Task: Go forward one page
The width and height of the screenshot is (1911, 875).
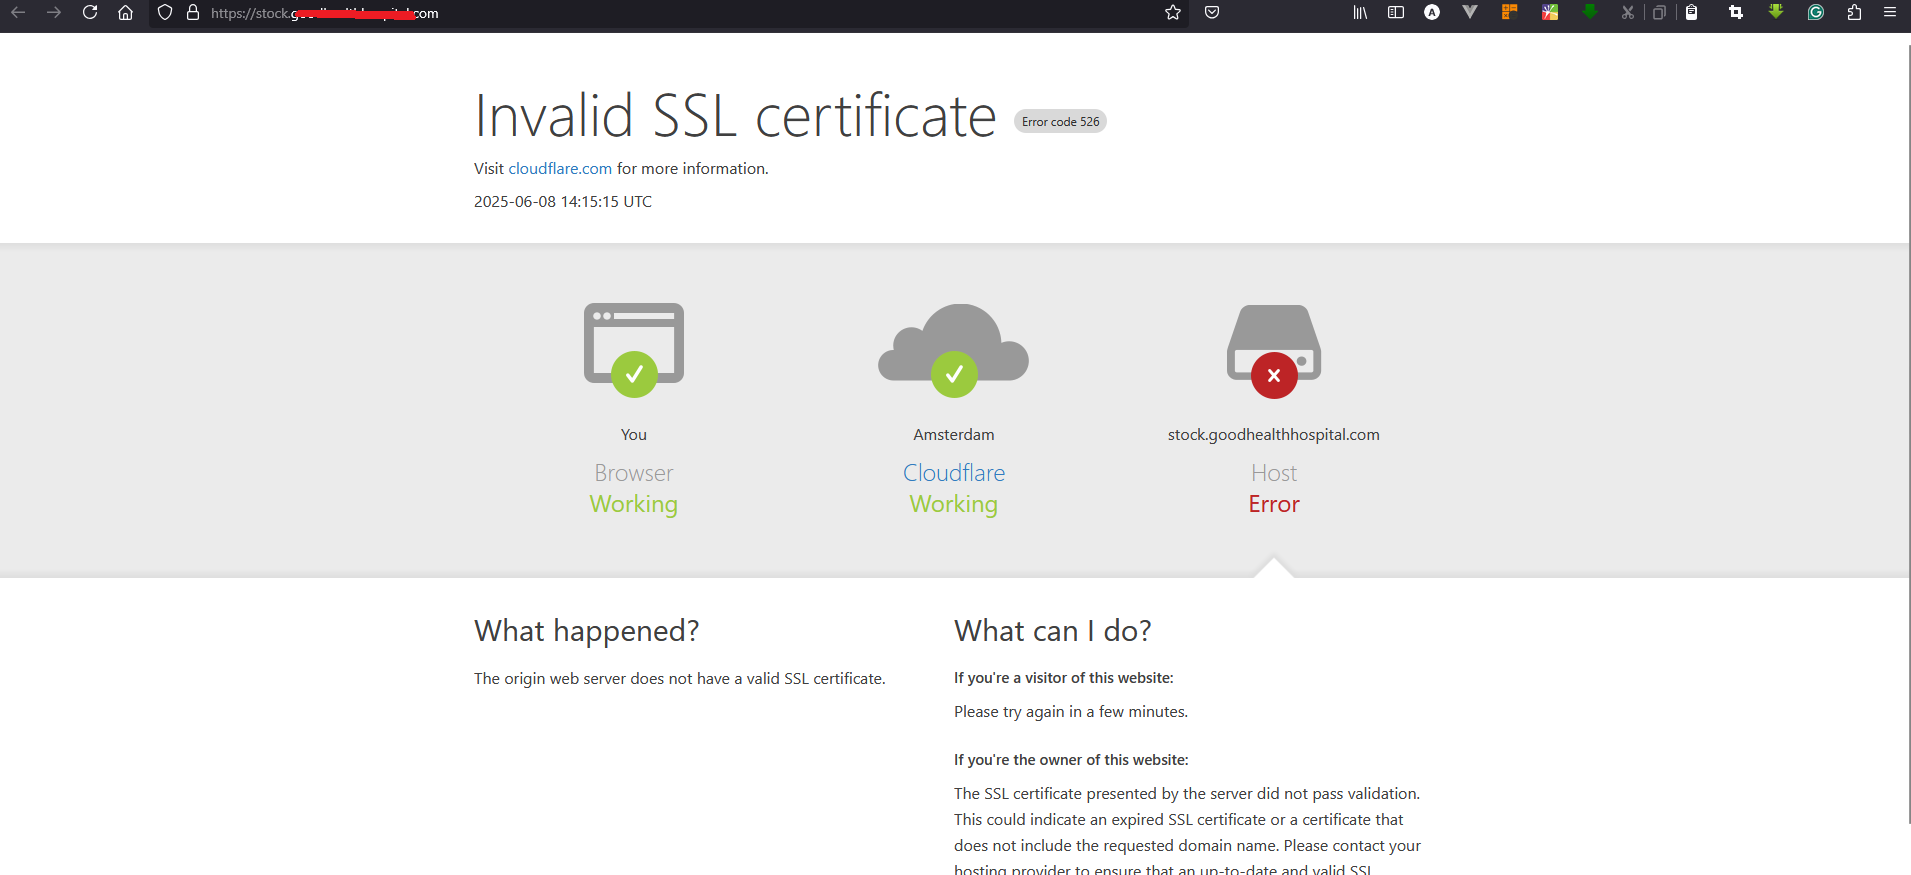Action: pos(54,13)
